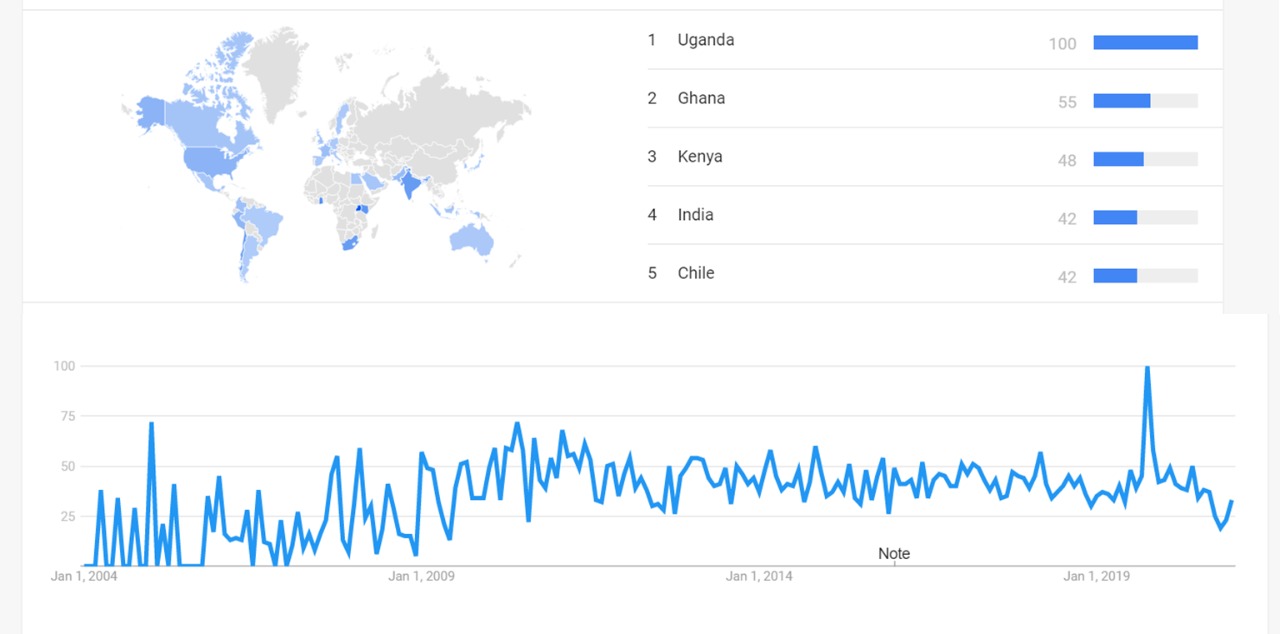
Task: Click the Jan 1, 2009 axis label
Action: click(421, 577)
